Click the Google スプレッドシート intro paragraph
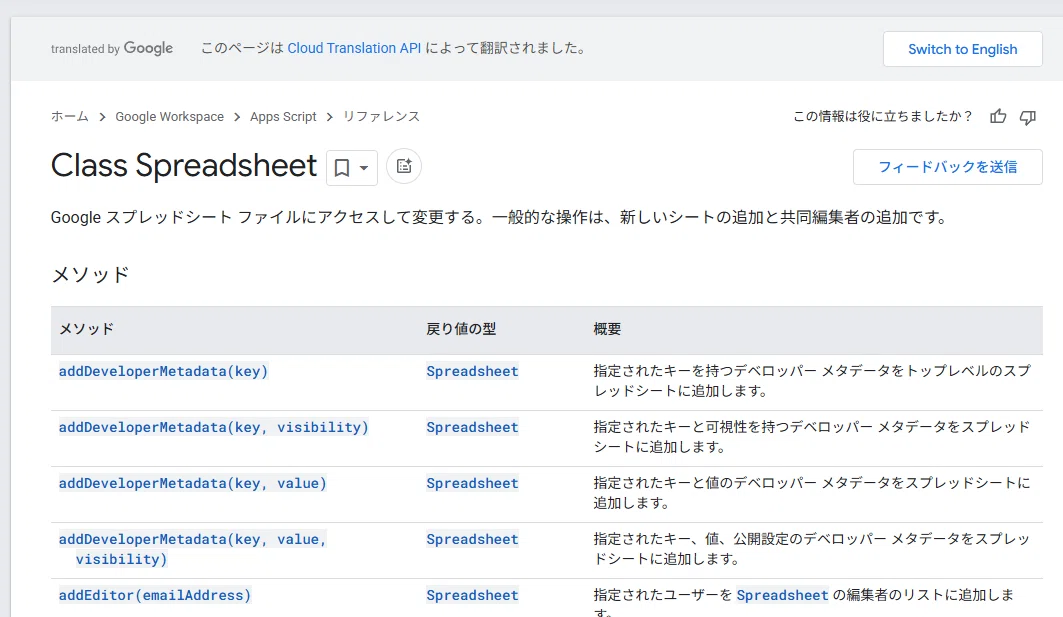Screen dimensions: 1063x617 tap(499, 218)
